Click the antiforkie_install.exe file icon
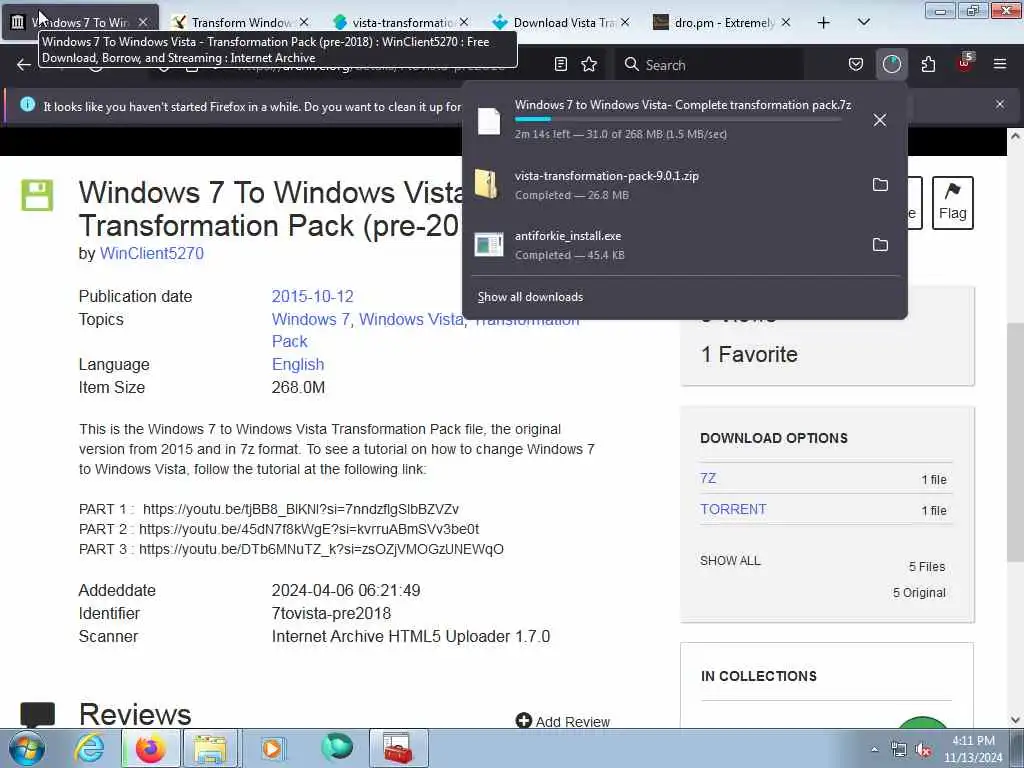Viewport: 1024px width, 768px height. click(x=488, y=244)
